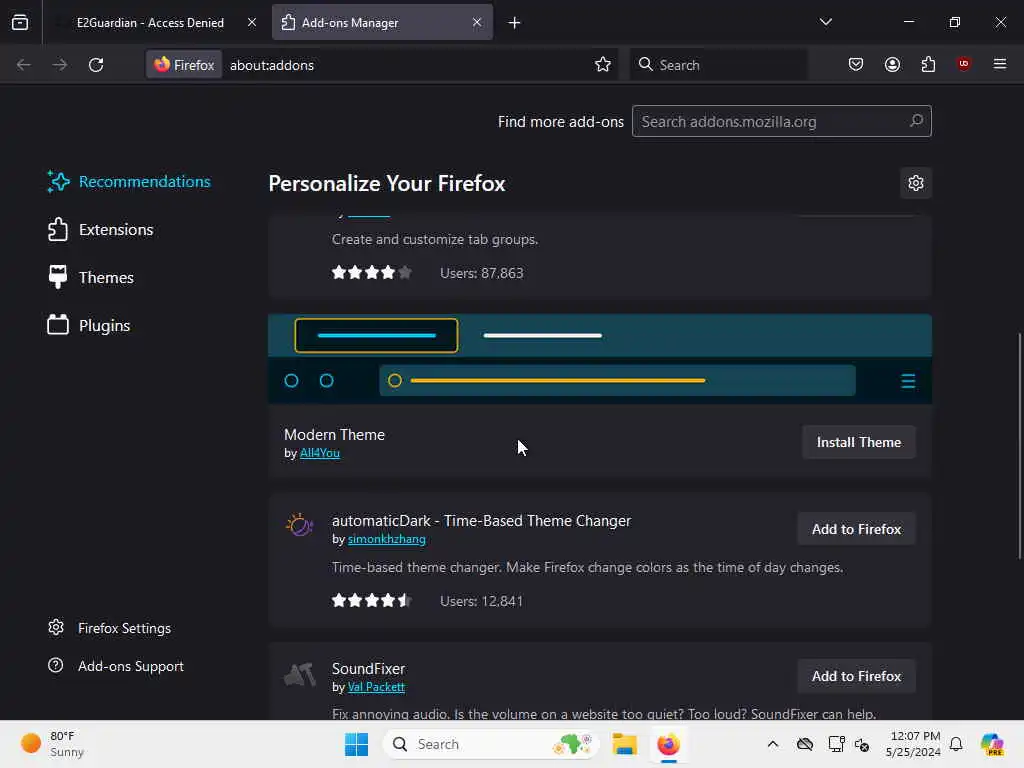Click the SoundFixer hammer icon

300,675
